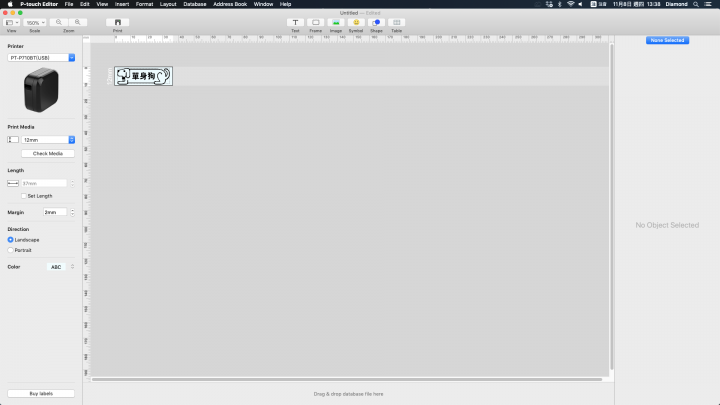The height and width of the screenshot is (405, 720).
Task: Open the Printer PT-P710BT(USB) dropdown
Action: pyautogui.click(x=41, y=57)
